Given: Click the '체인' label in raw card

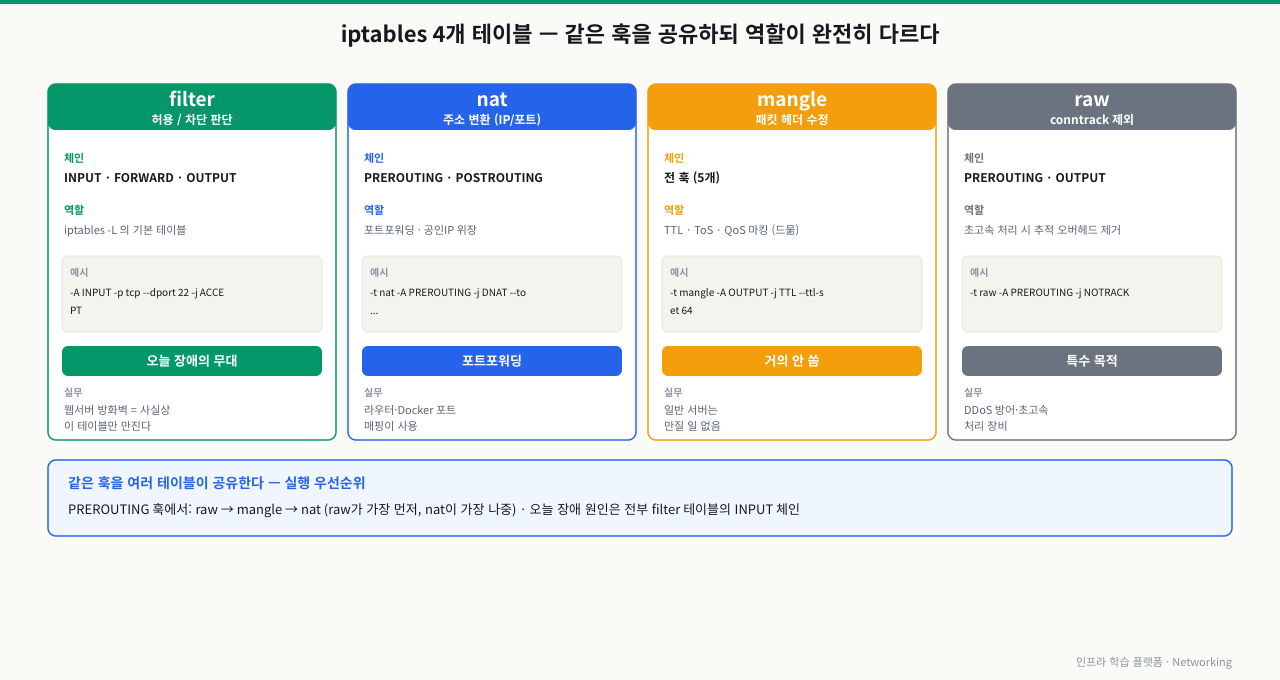Looking at the screenshot, I should coord(974,158).
